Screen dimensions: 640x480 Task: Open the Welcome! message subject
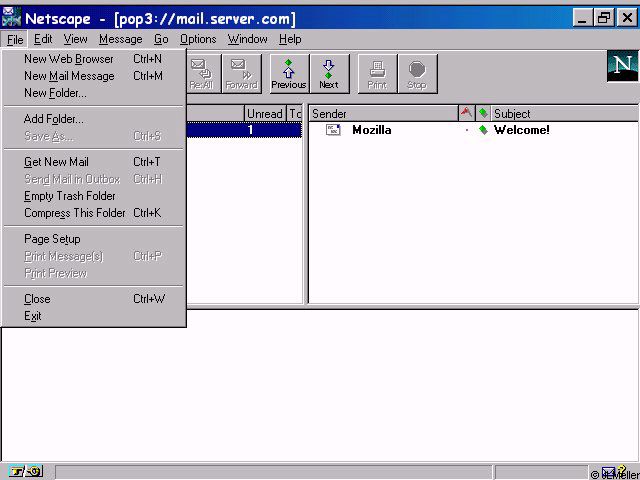coord(522,130)
